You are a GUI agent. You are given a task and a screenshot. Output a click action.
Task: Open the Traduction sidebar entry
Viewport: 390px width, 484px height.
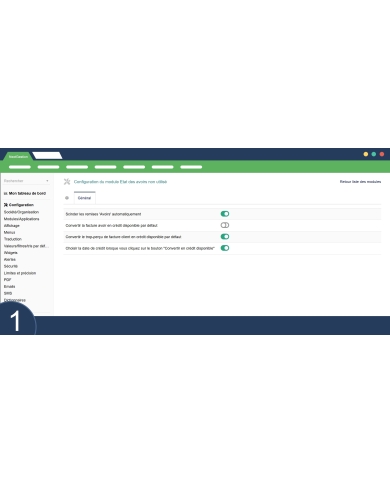coord(13,239)
